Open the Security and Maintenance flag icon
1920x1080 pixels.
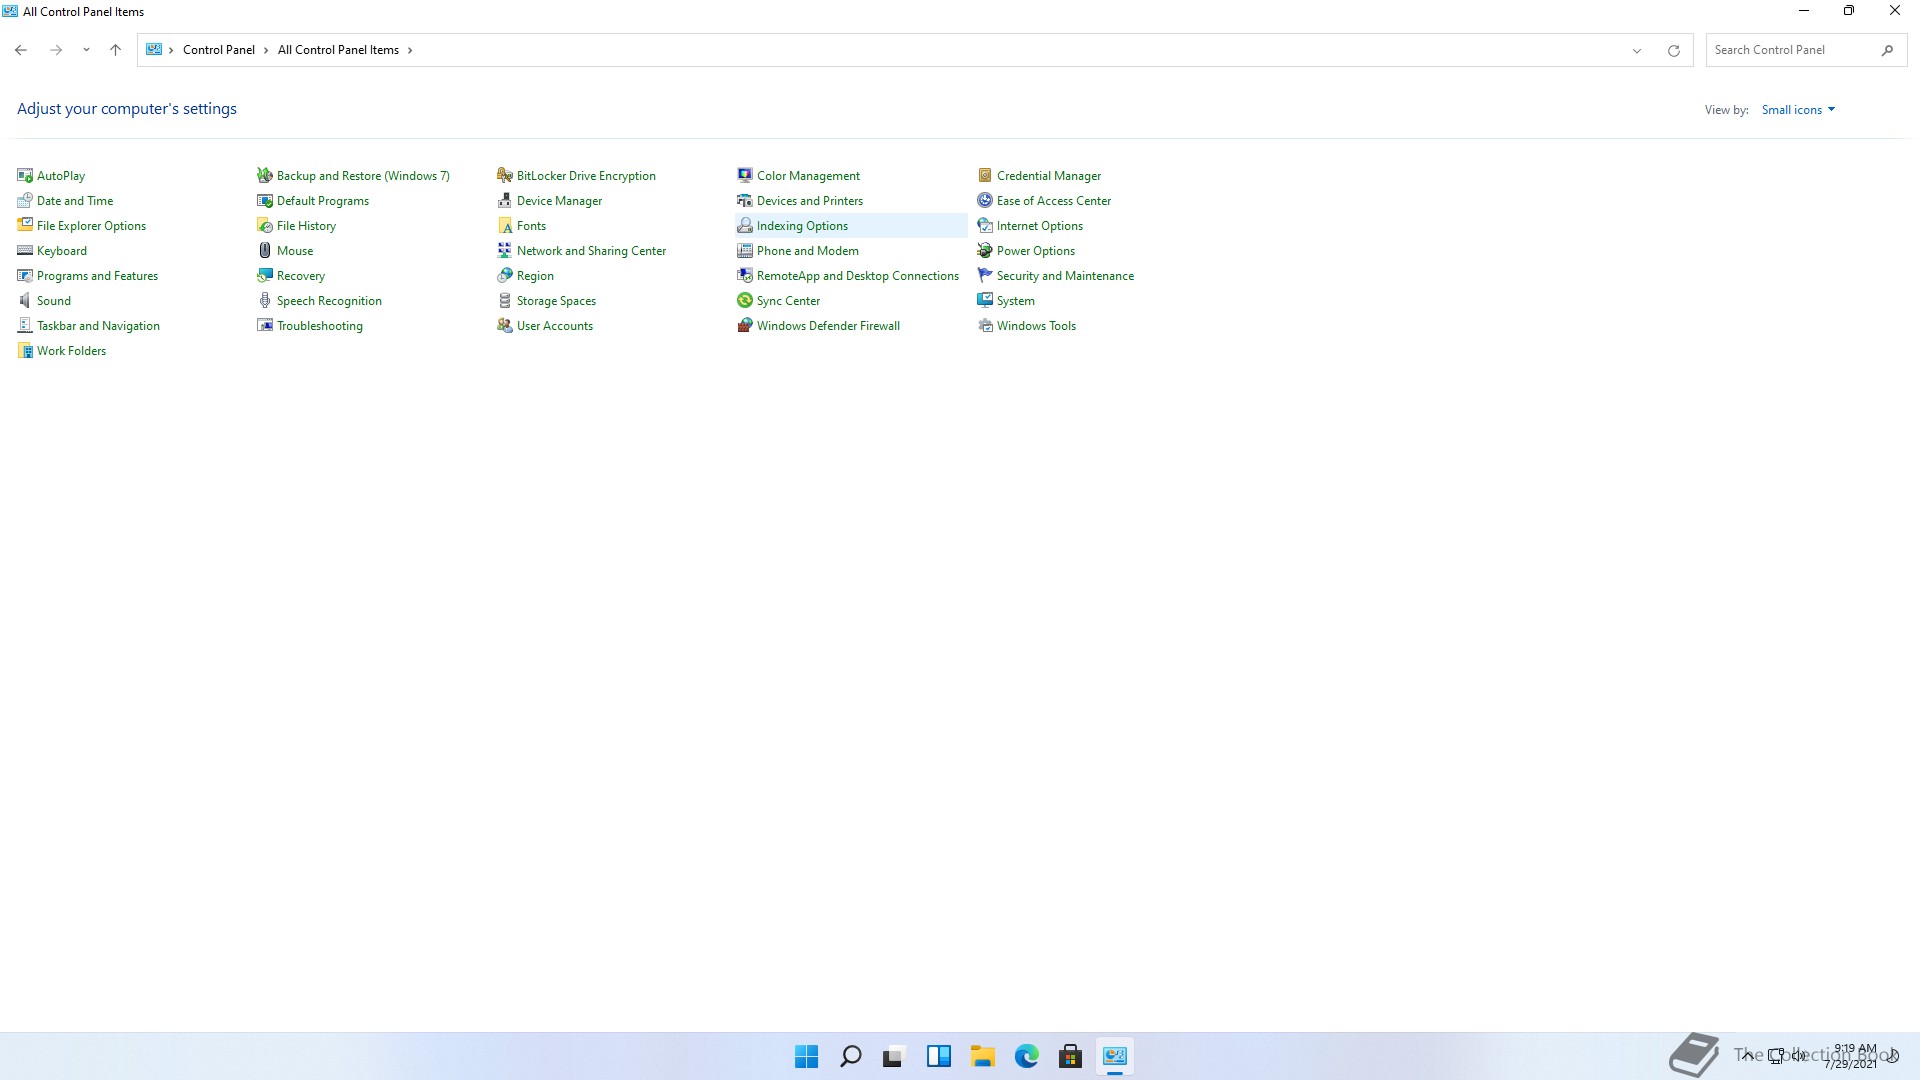(985, 276)
